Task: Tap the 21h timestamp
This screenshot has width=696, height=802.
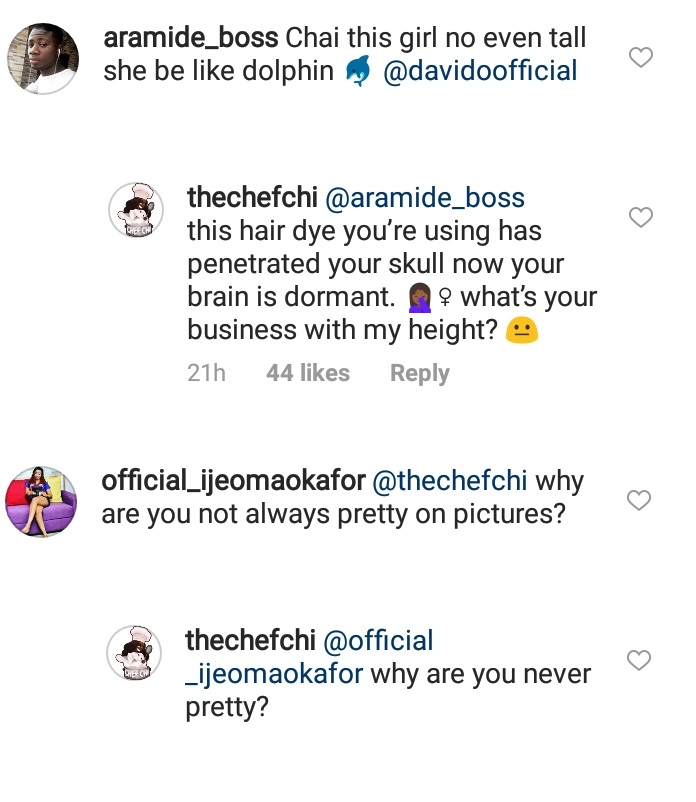Action: pos(206,373)
